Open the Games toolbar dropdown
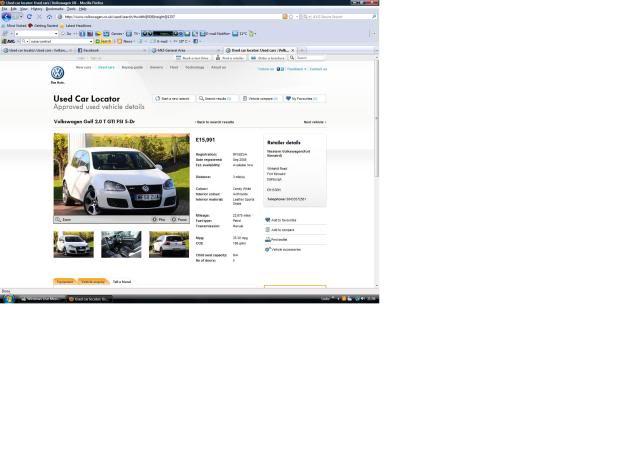 point(116,34)
